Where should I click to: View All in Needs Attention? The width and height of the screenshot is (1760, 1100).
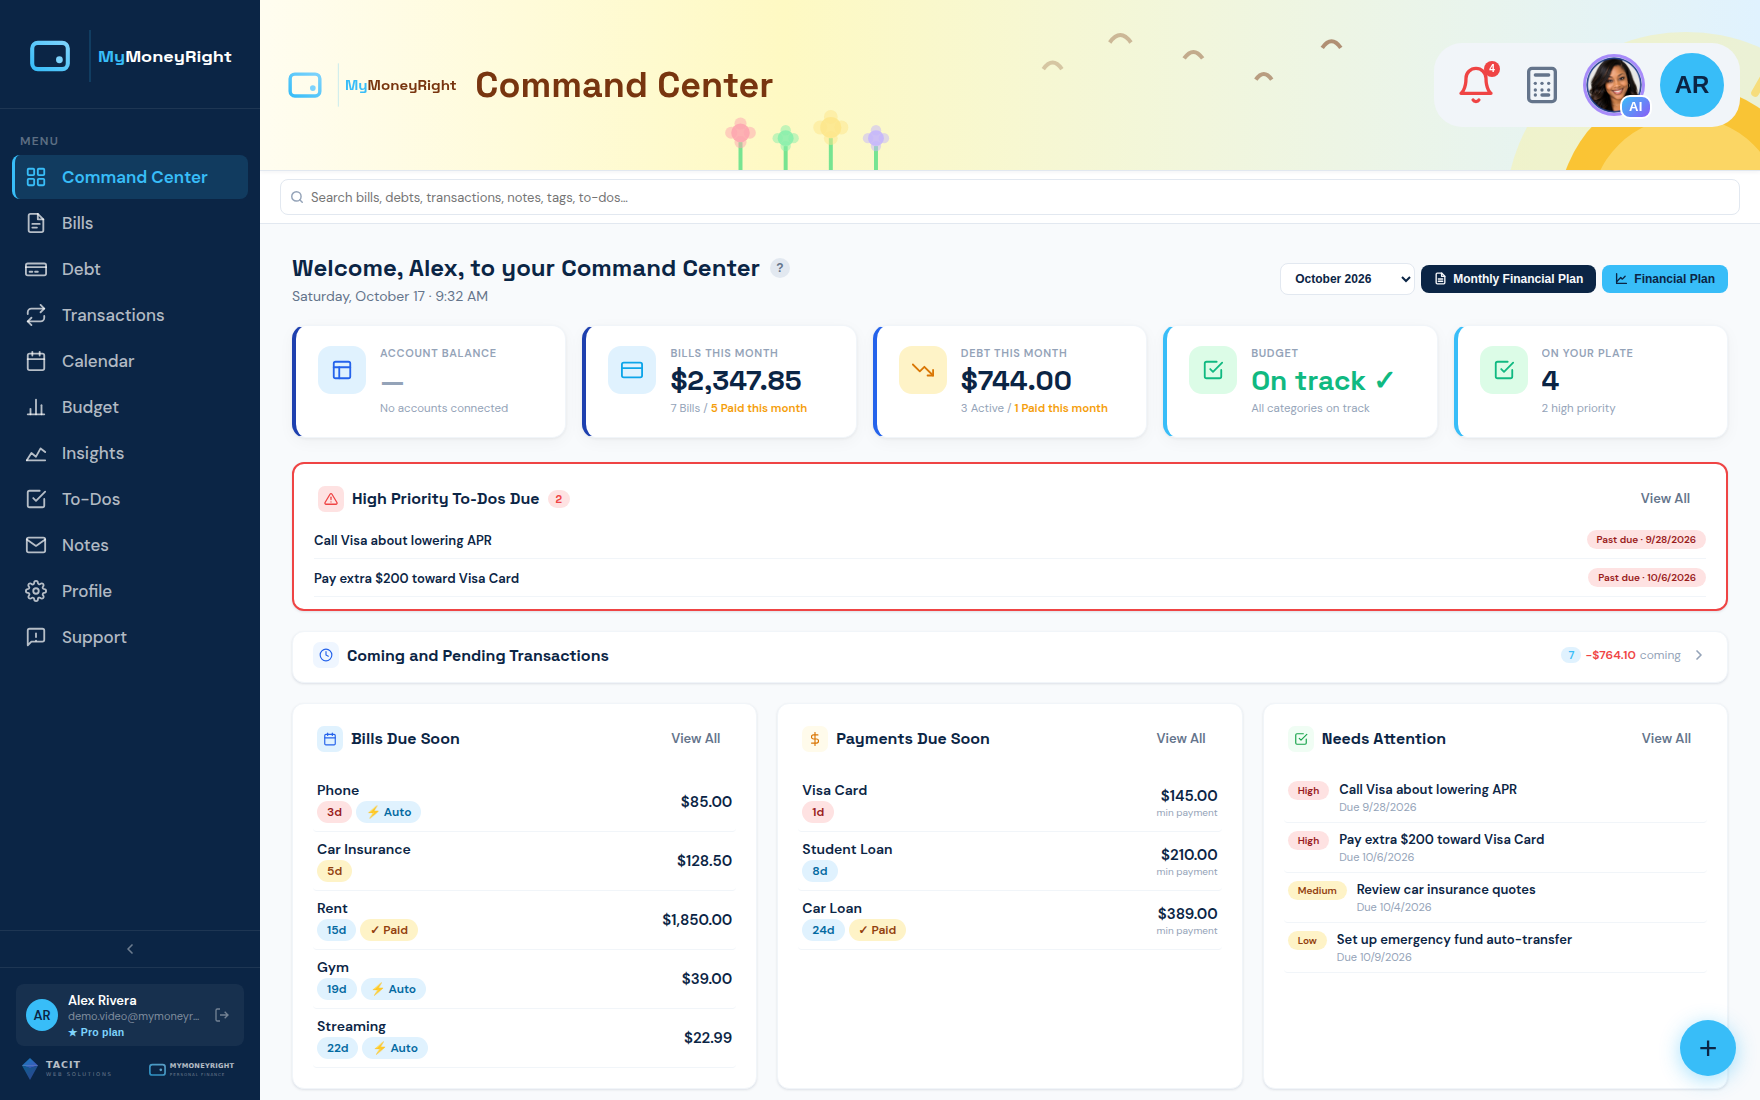pyautogui.click(x=1666, y=738)
